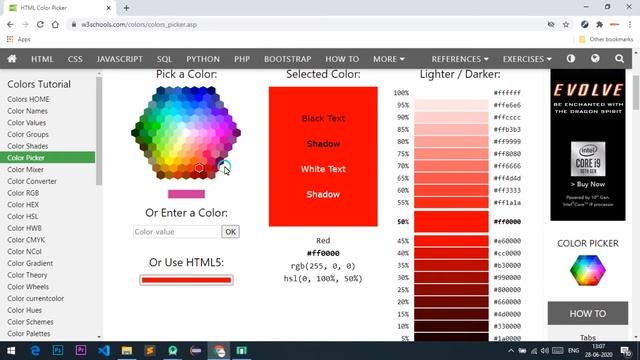Image resolution: width=640 pixels, height=360 pixels.
Task: Click Buy Now in the Evolve ad
Action: click(588, 184)
